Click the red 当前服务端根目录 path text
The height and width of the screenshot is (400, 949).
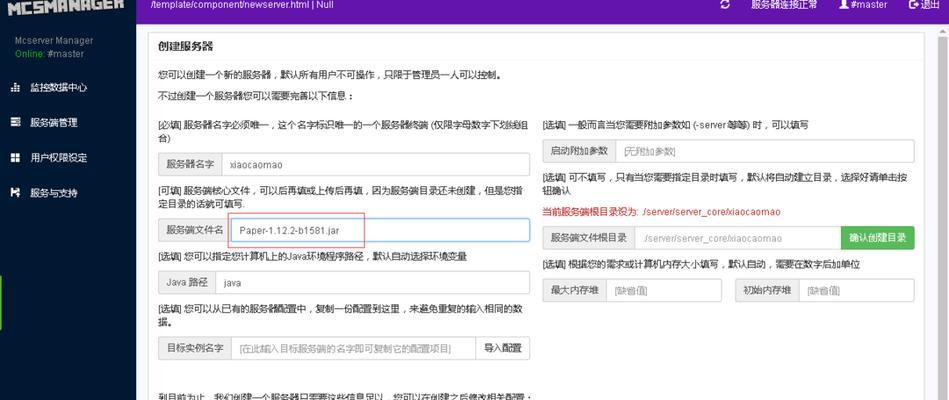[662, 212]
